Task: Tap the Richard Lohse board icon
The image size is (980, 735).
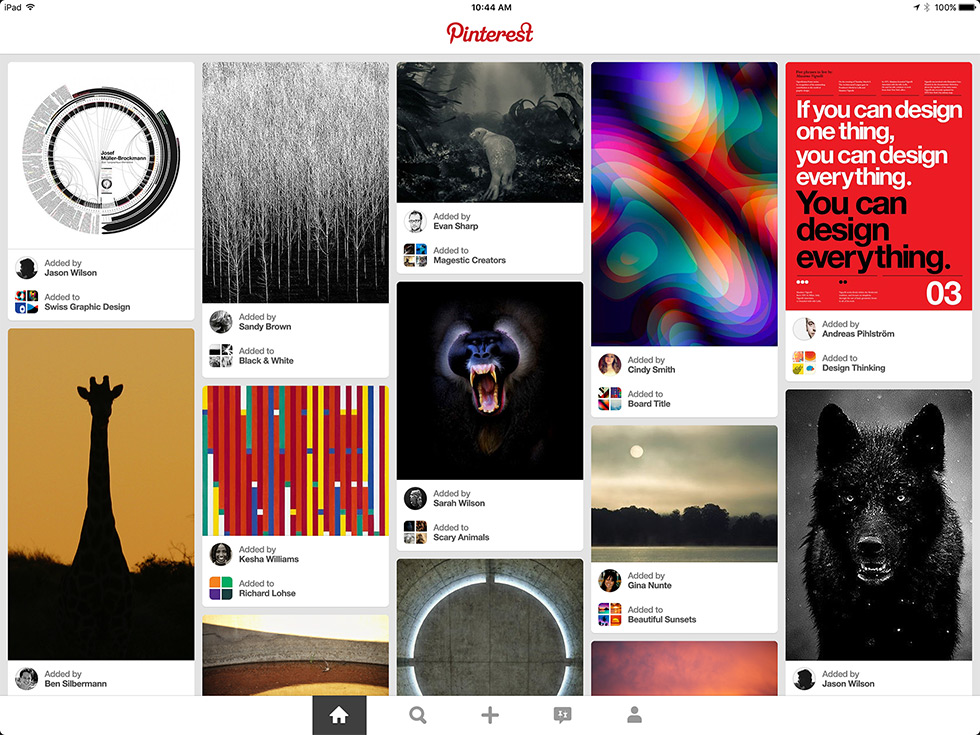Action: point(221,588)
